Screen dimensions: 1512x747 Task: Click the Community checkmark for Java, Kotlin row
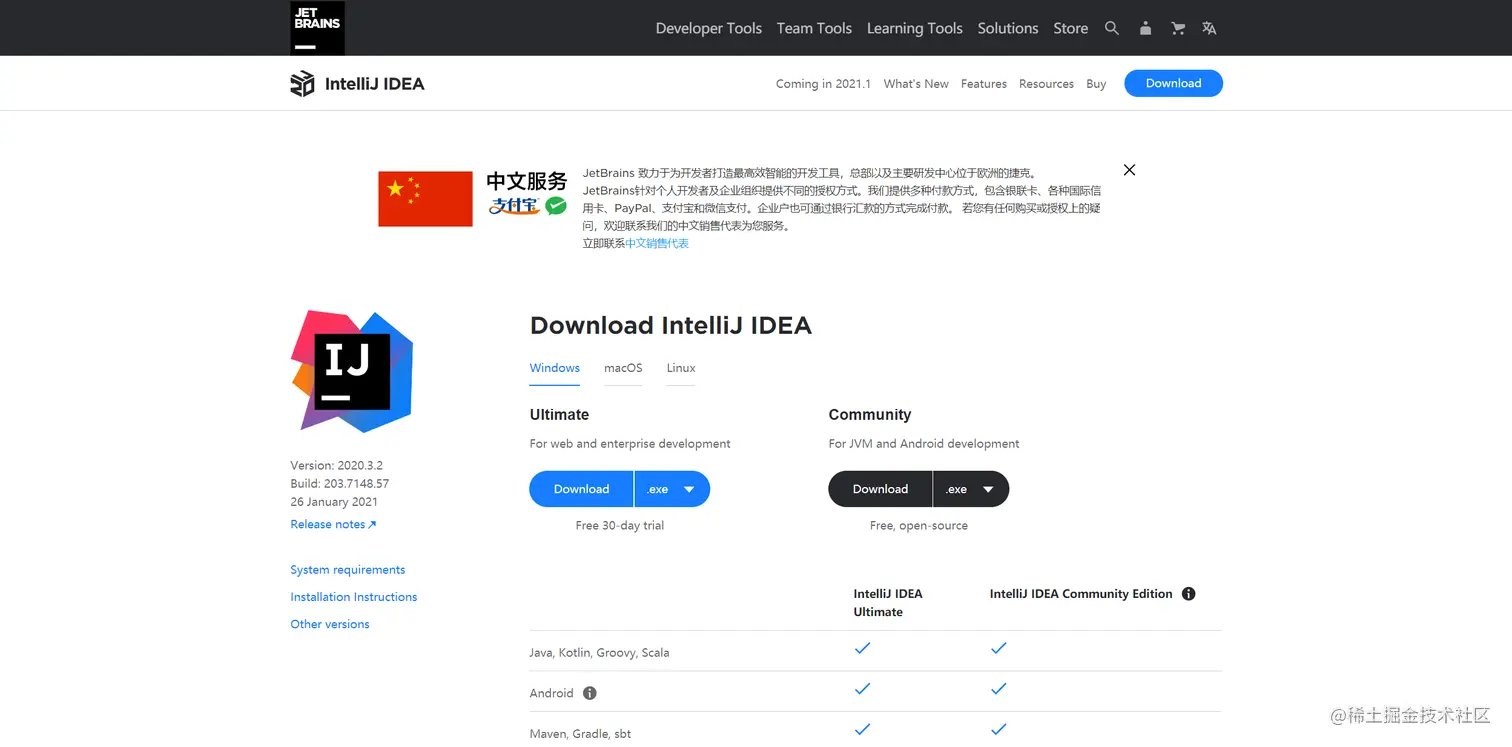coord(998,648)
